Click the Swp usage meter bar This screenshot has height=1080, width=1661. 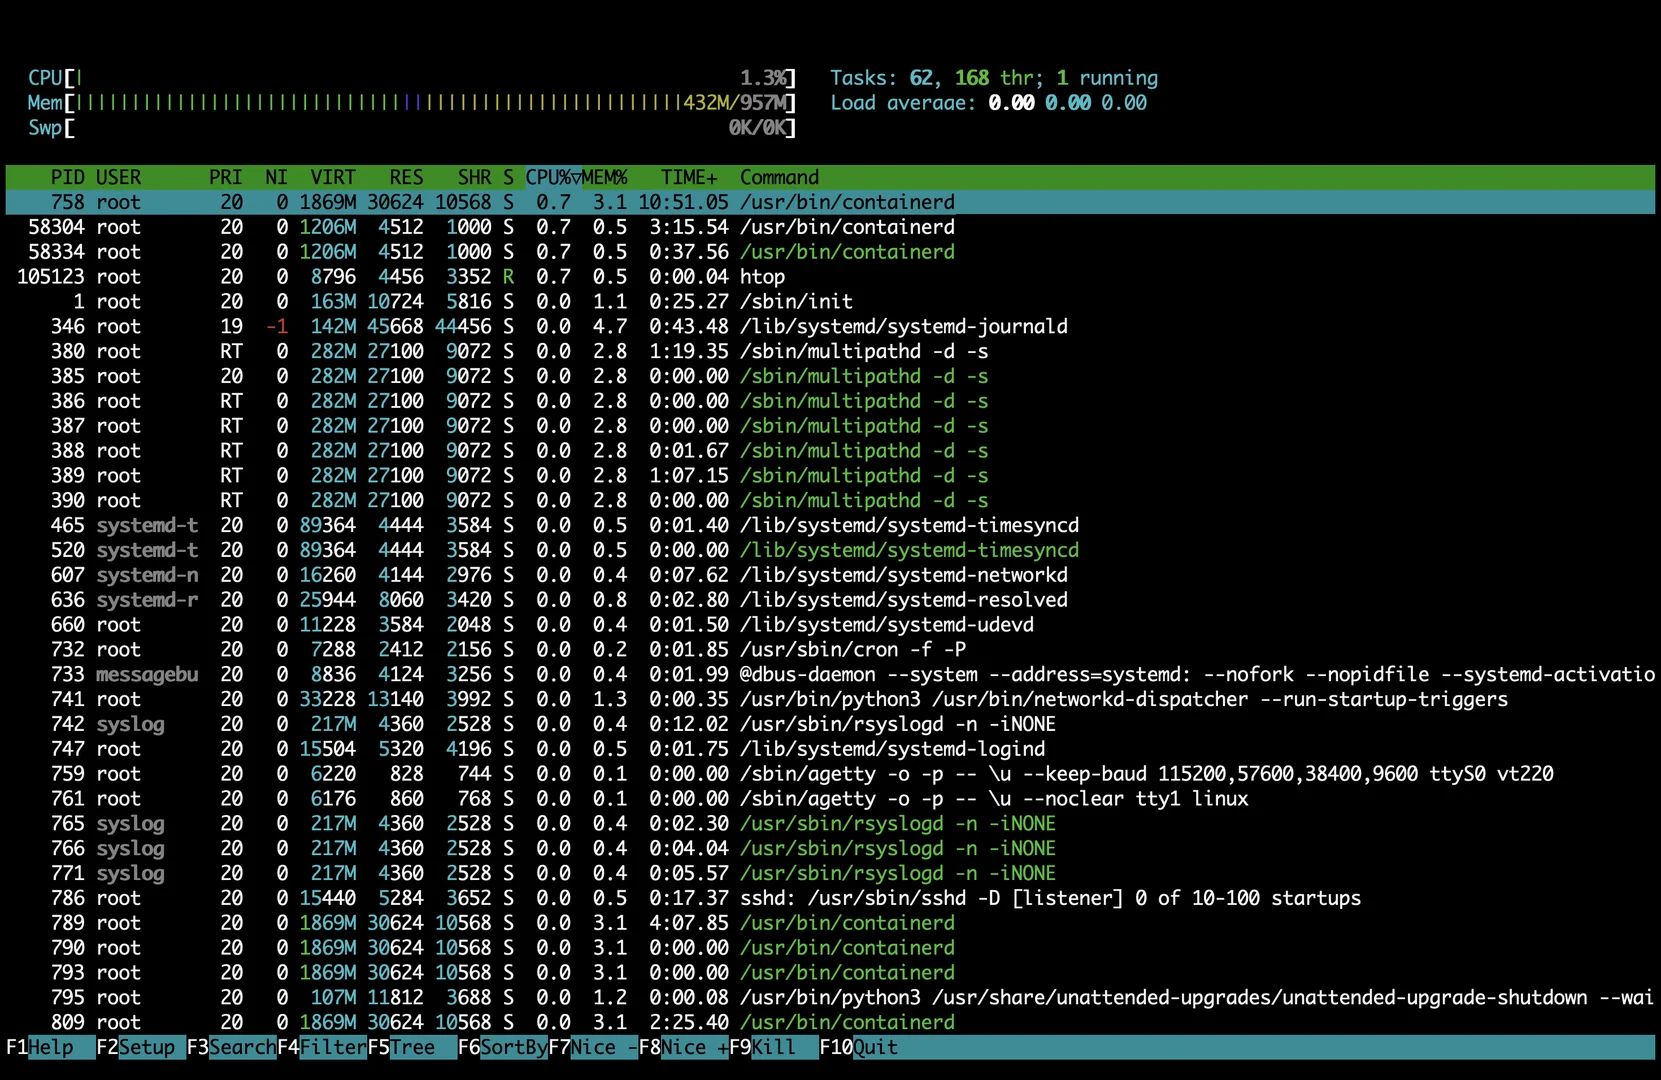pos(412,128)
